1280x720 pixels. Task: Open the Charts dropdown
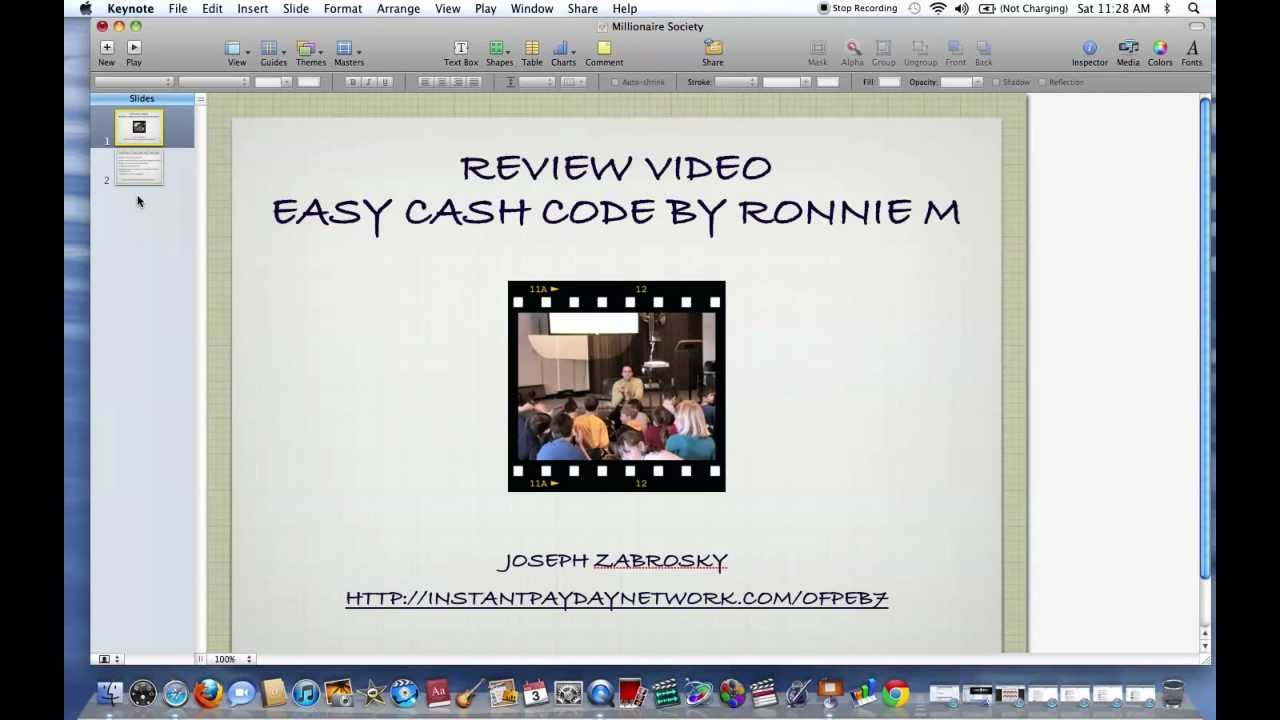(x=563, y=53)
